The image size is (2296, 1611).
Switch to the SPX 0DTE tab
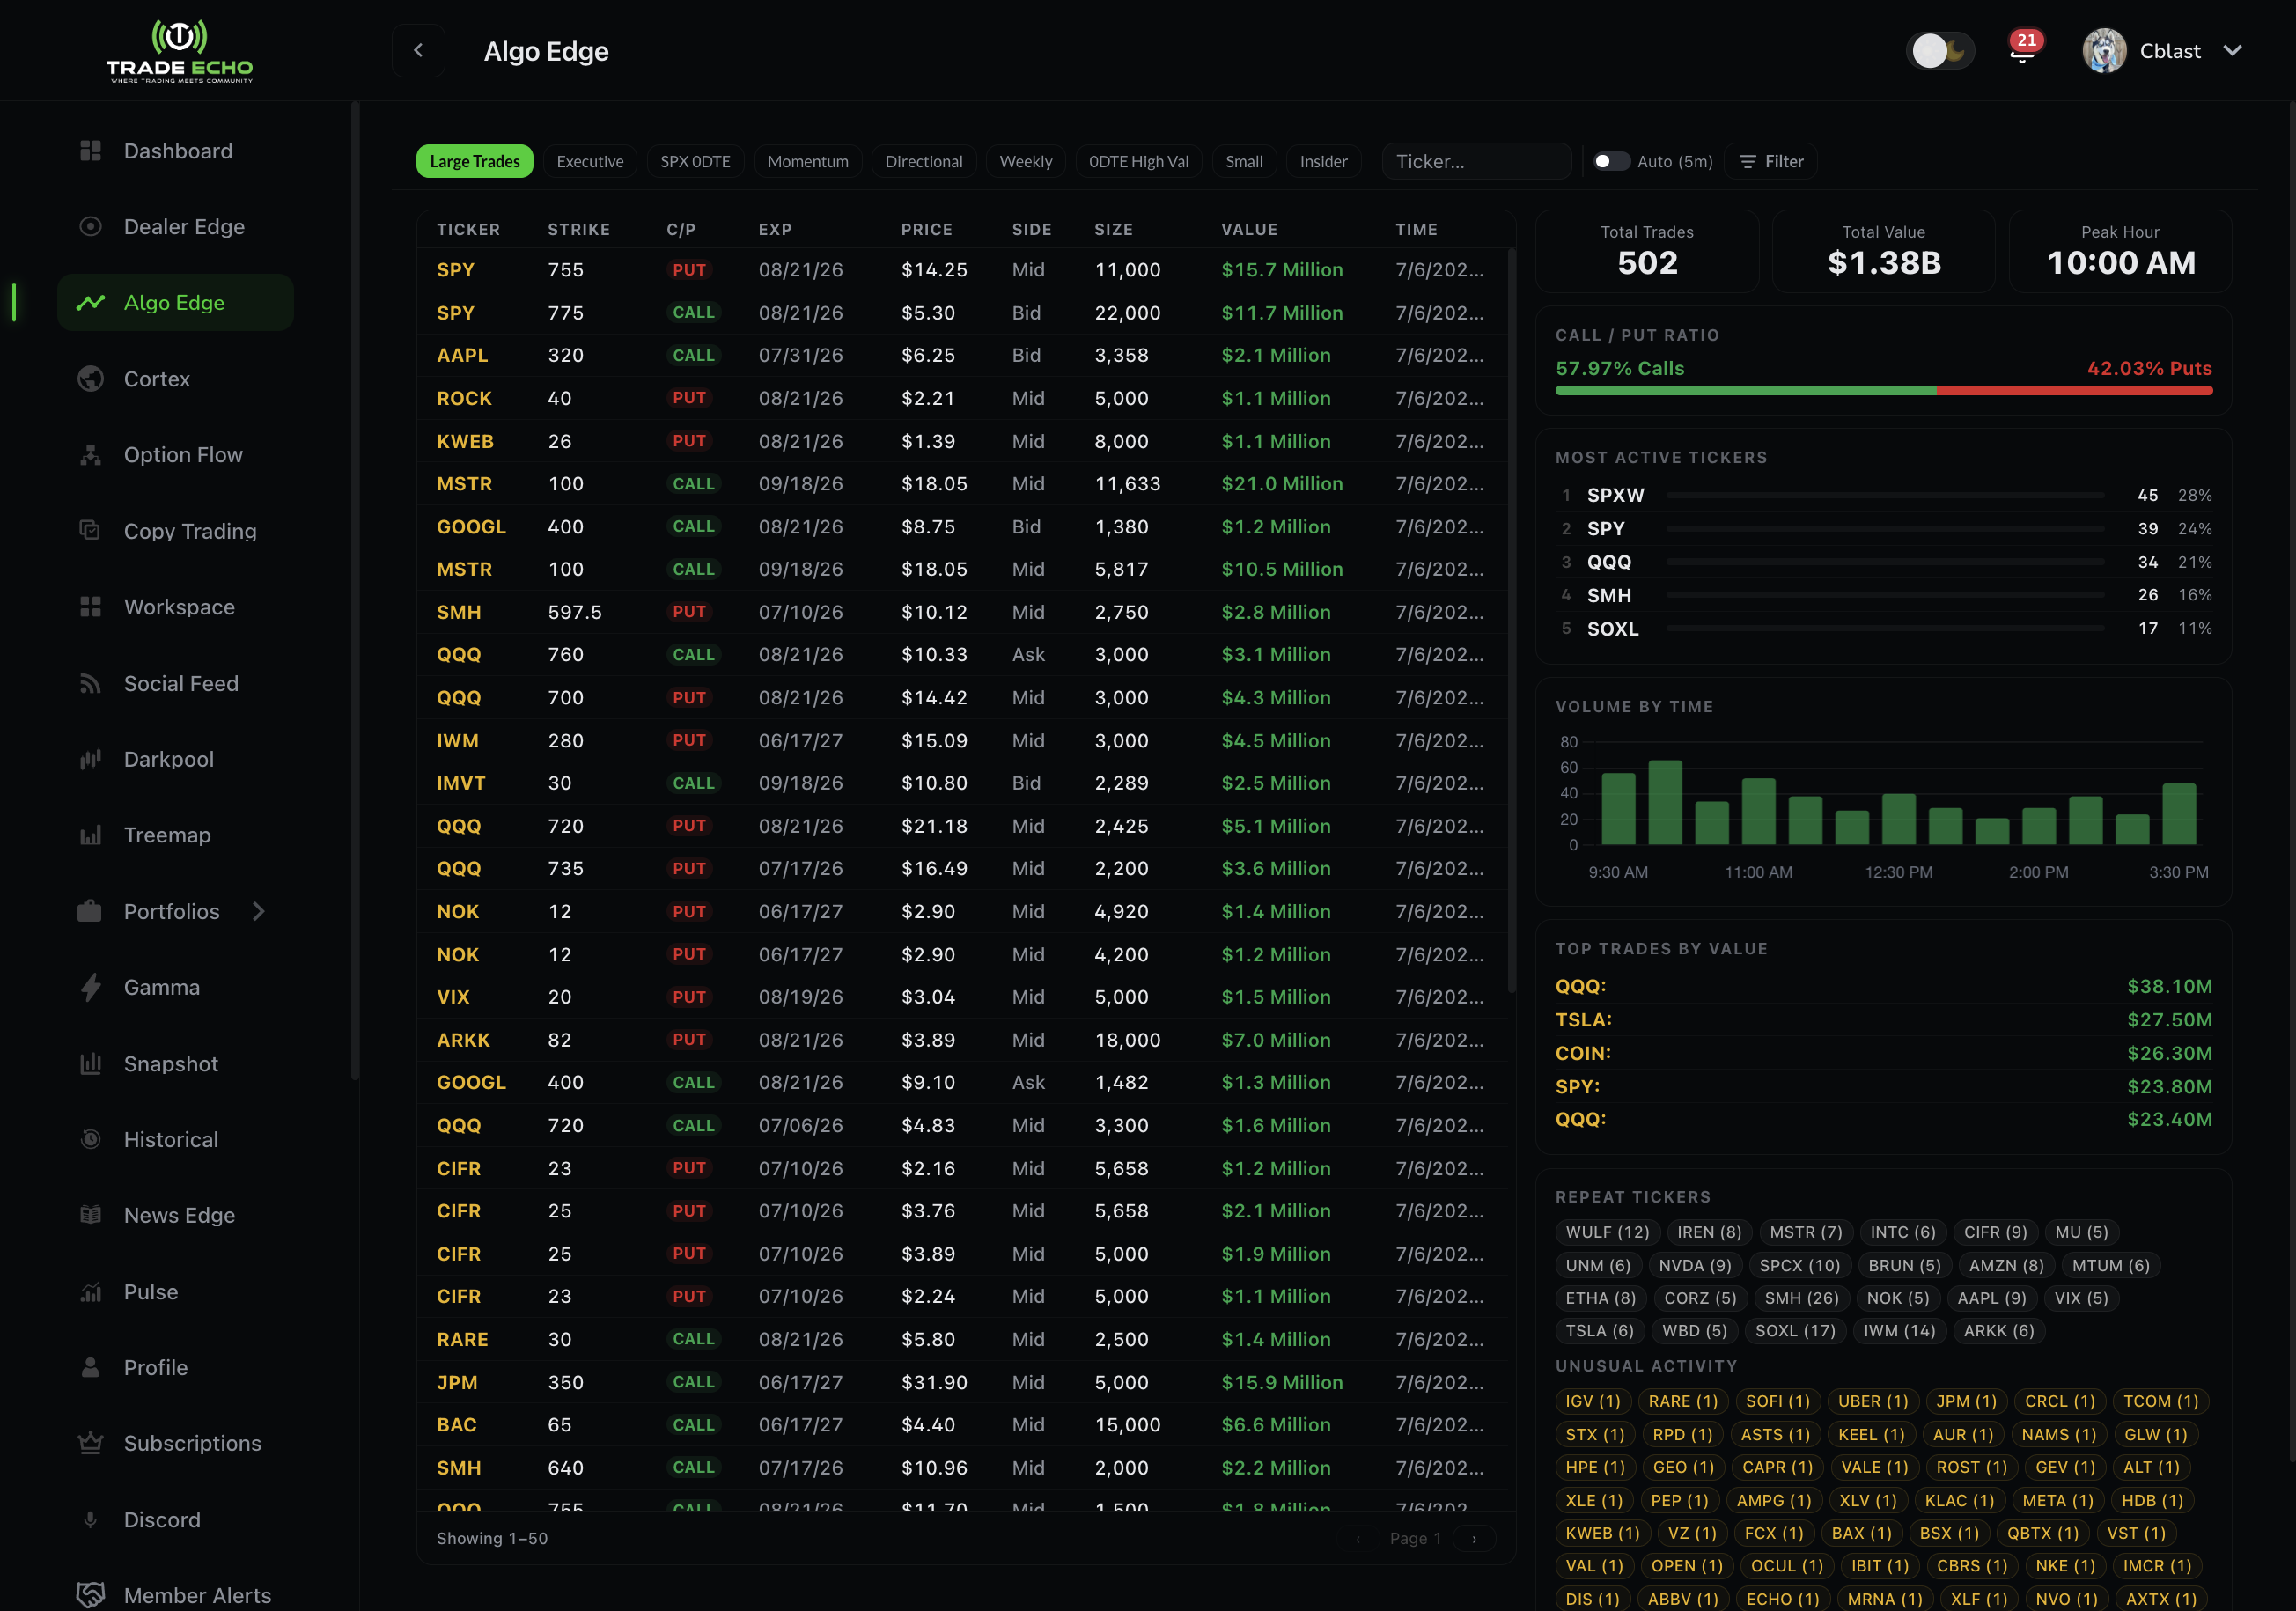695,161
